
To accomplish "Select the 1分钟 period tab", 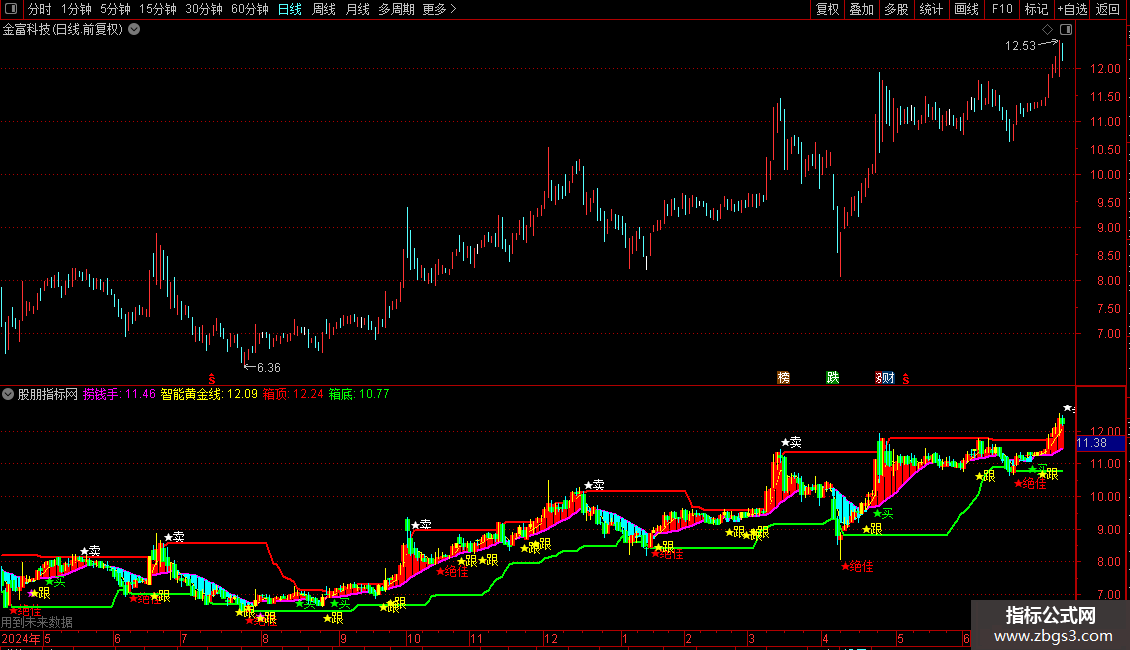I will tap(76, 9).
